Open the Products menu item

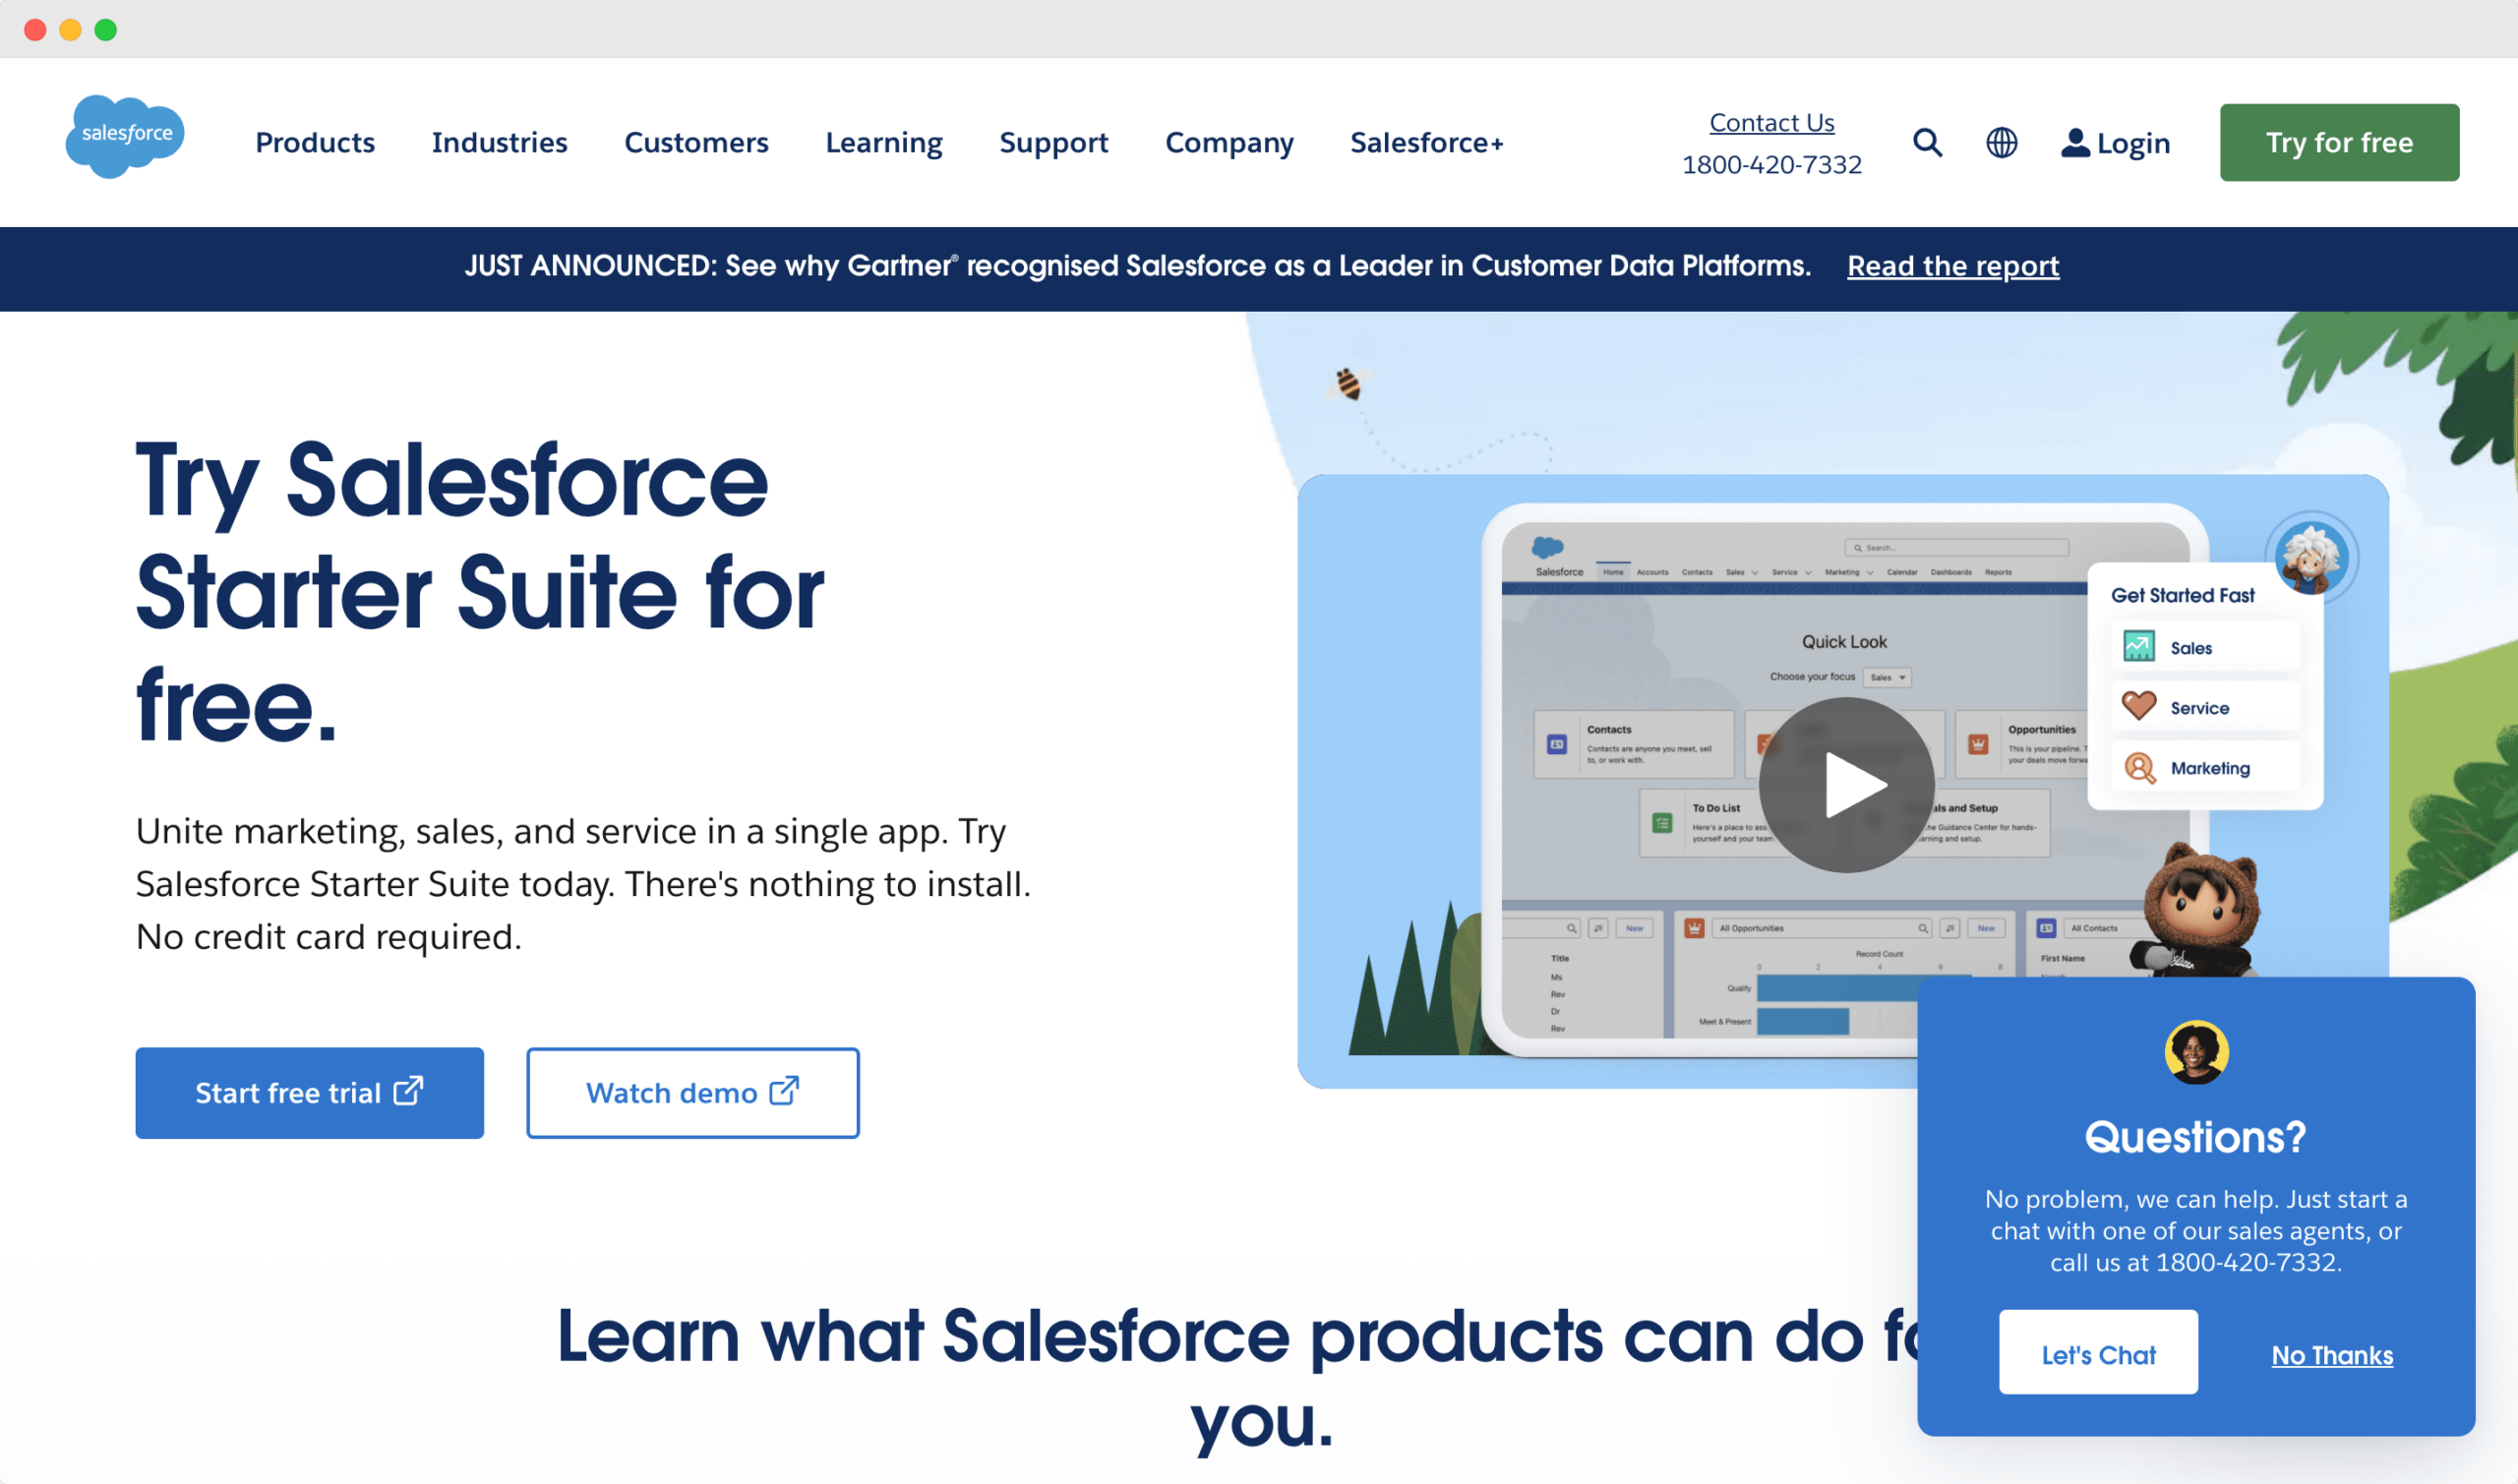[x=315, y=142]
